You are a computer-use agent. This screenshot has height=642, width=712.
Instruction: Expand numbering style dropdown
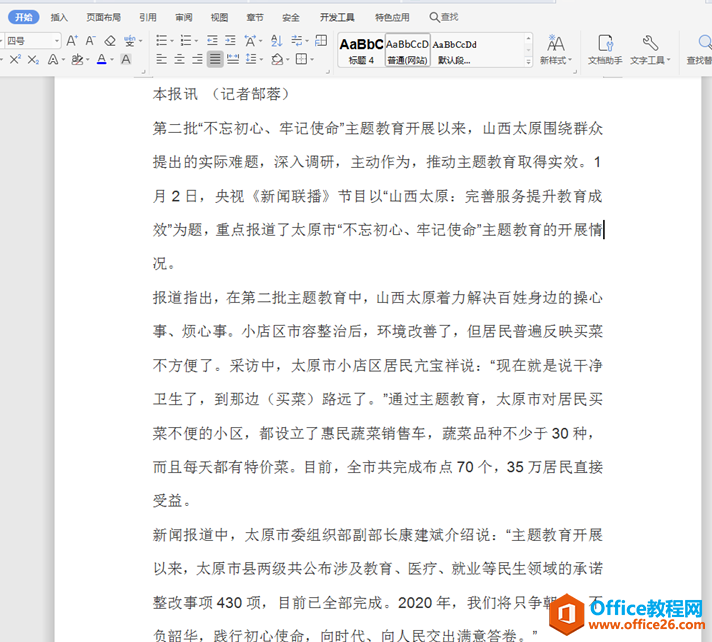tap(196, 41)
